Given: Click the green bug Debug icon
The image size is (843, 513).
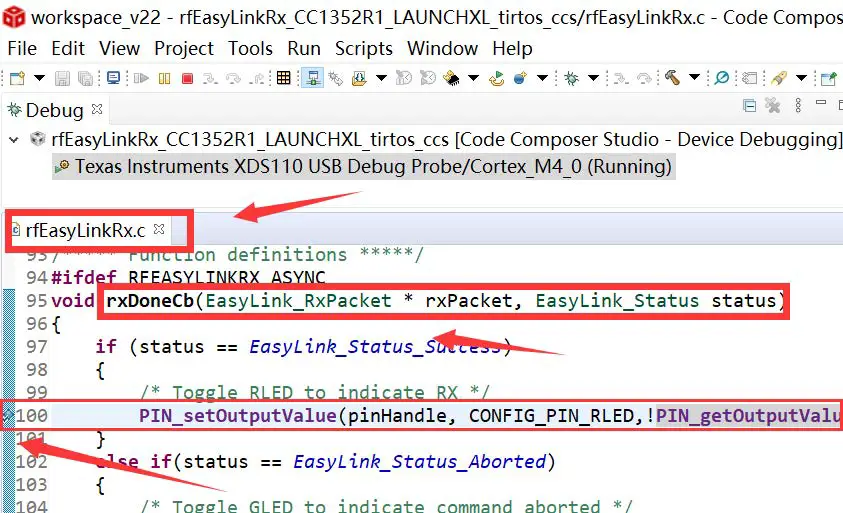Looking at the screenshot, I should click(x=571, y=79).
